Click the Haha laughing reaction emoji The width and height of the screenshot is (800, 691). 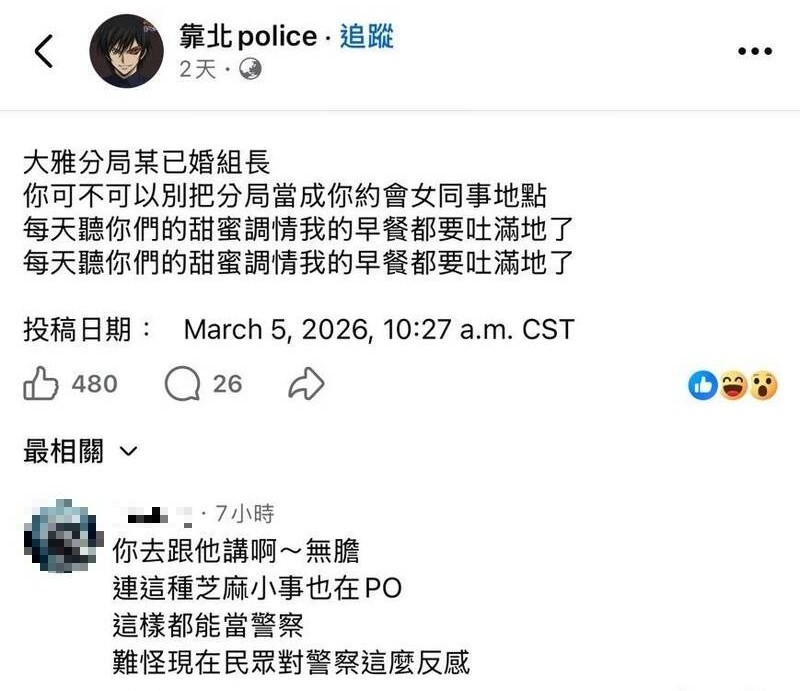coord(733,384)
